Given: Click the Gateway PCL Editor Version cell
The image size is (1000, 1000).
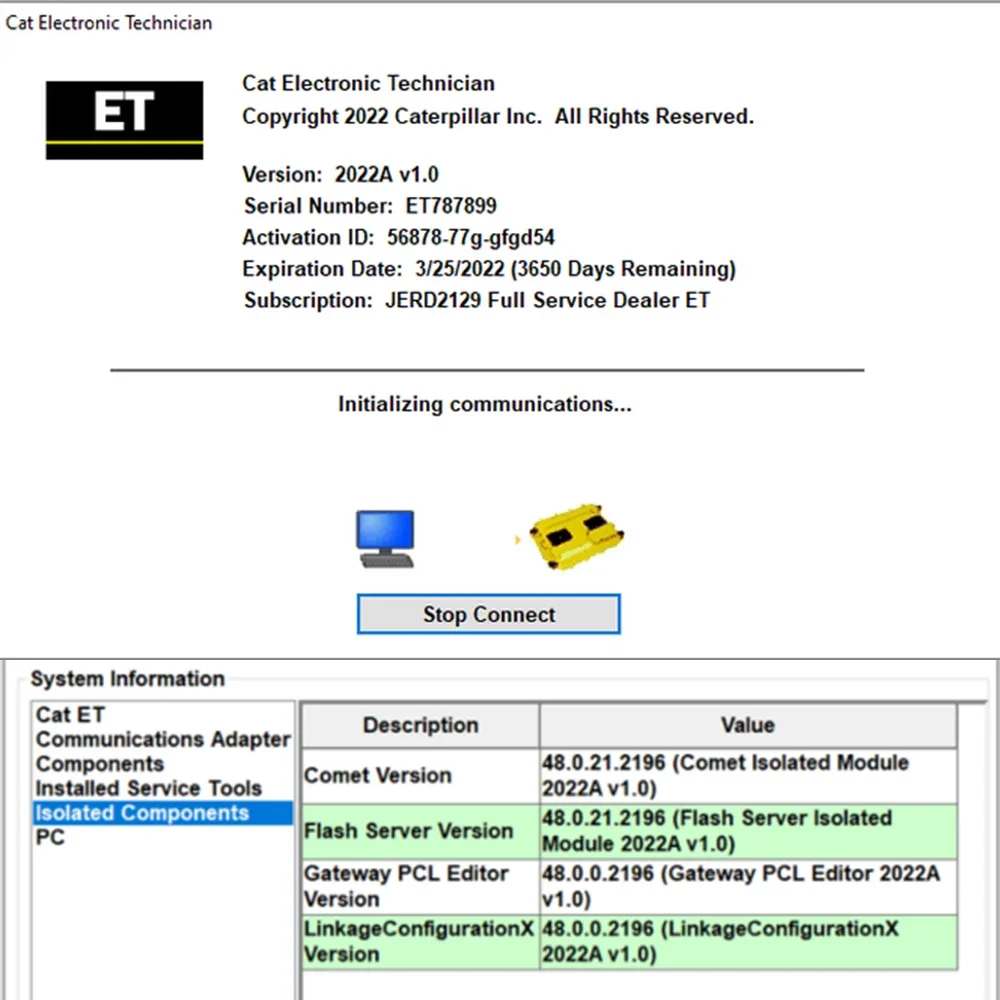Looking at the screenshot, I should click(x=420, y=887).
